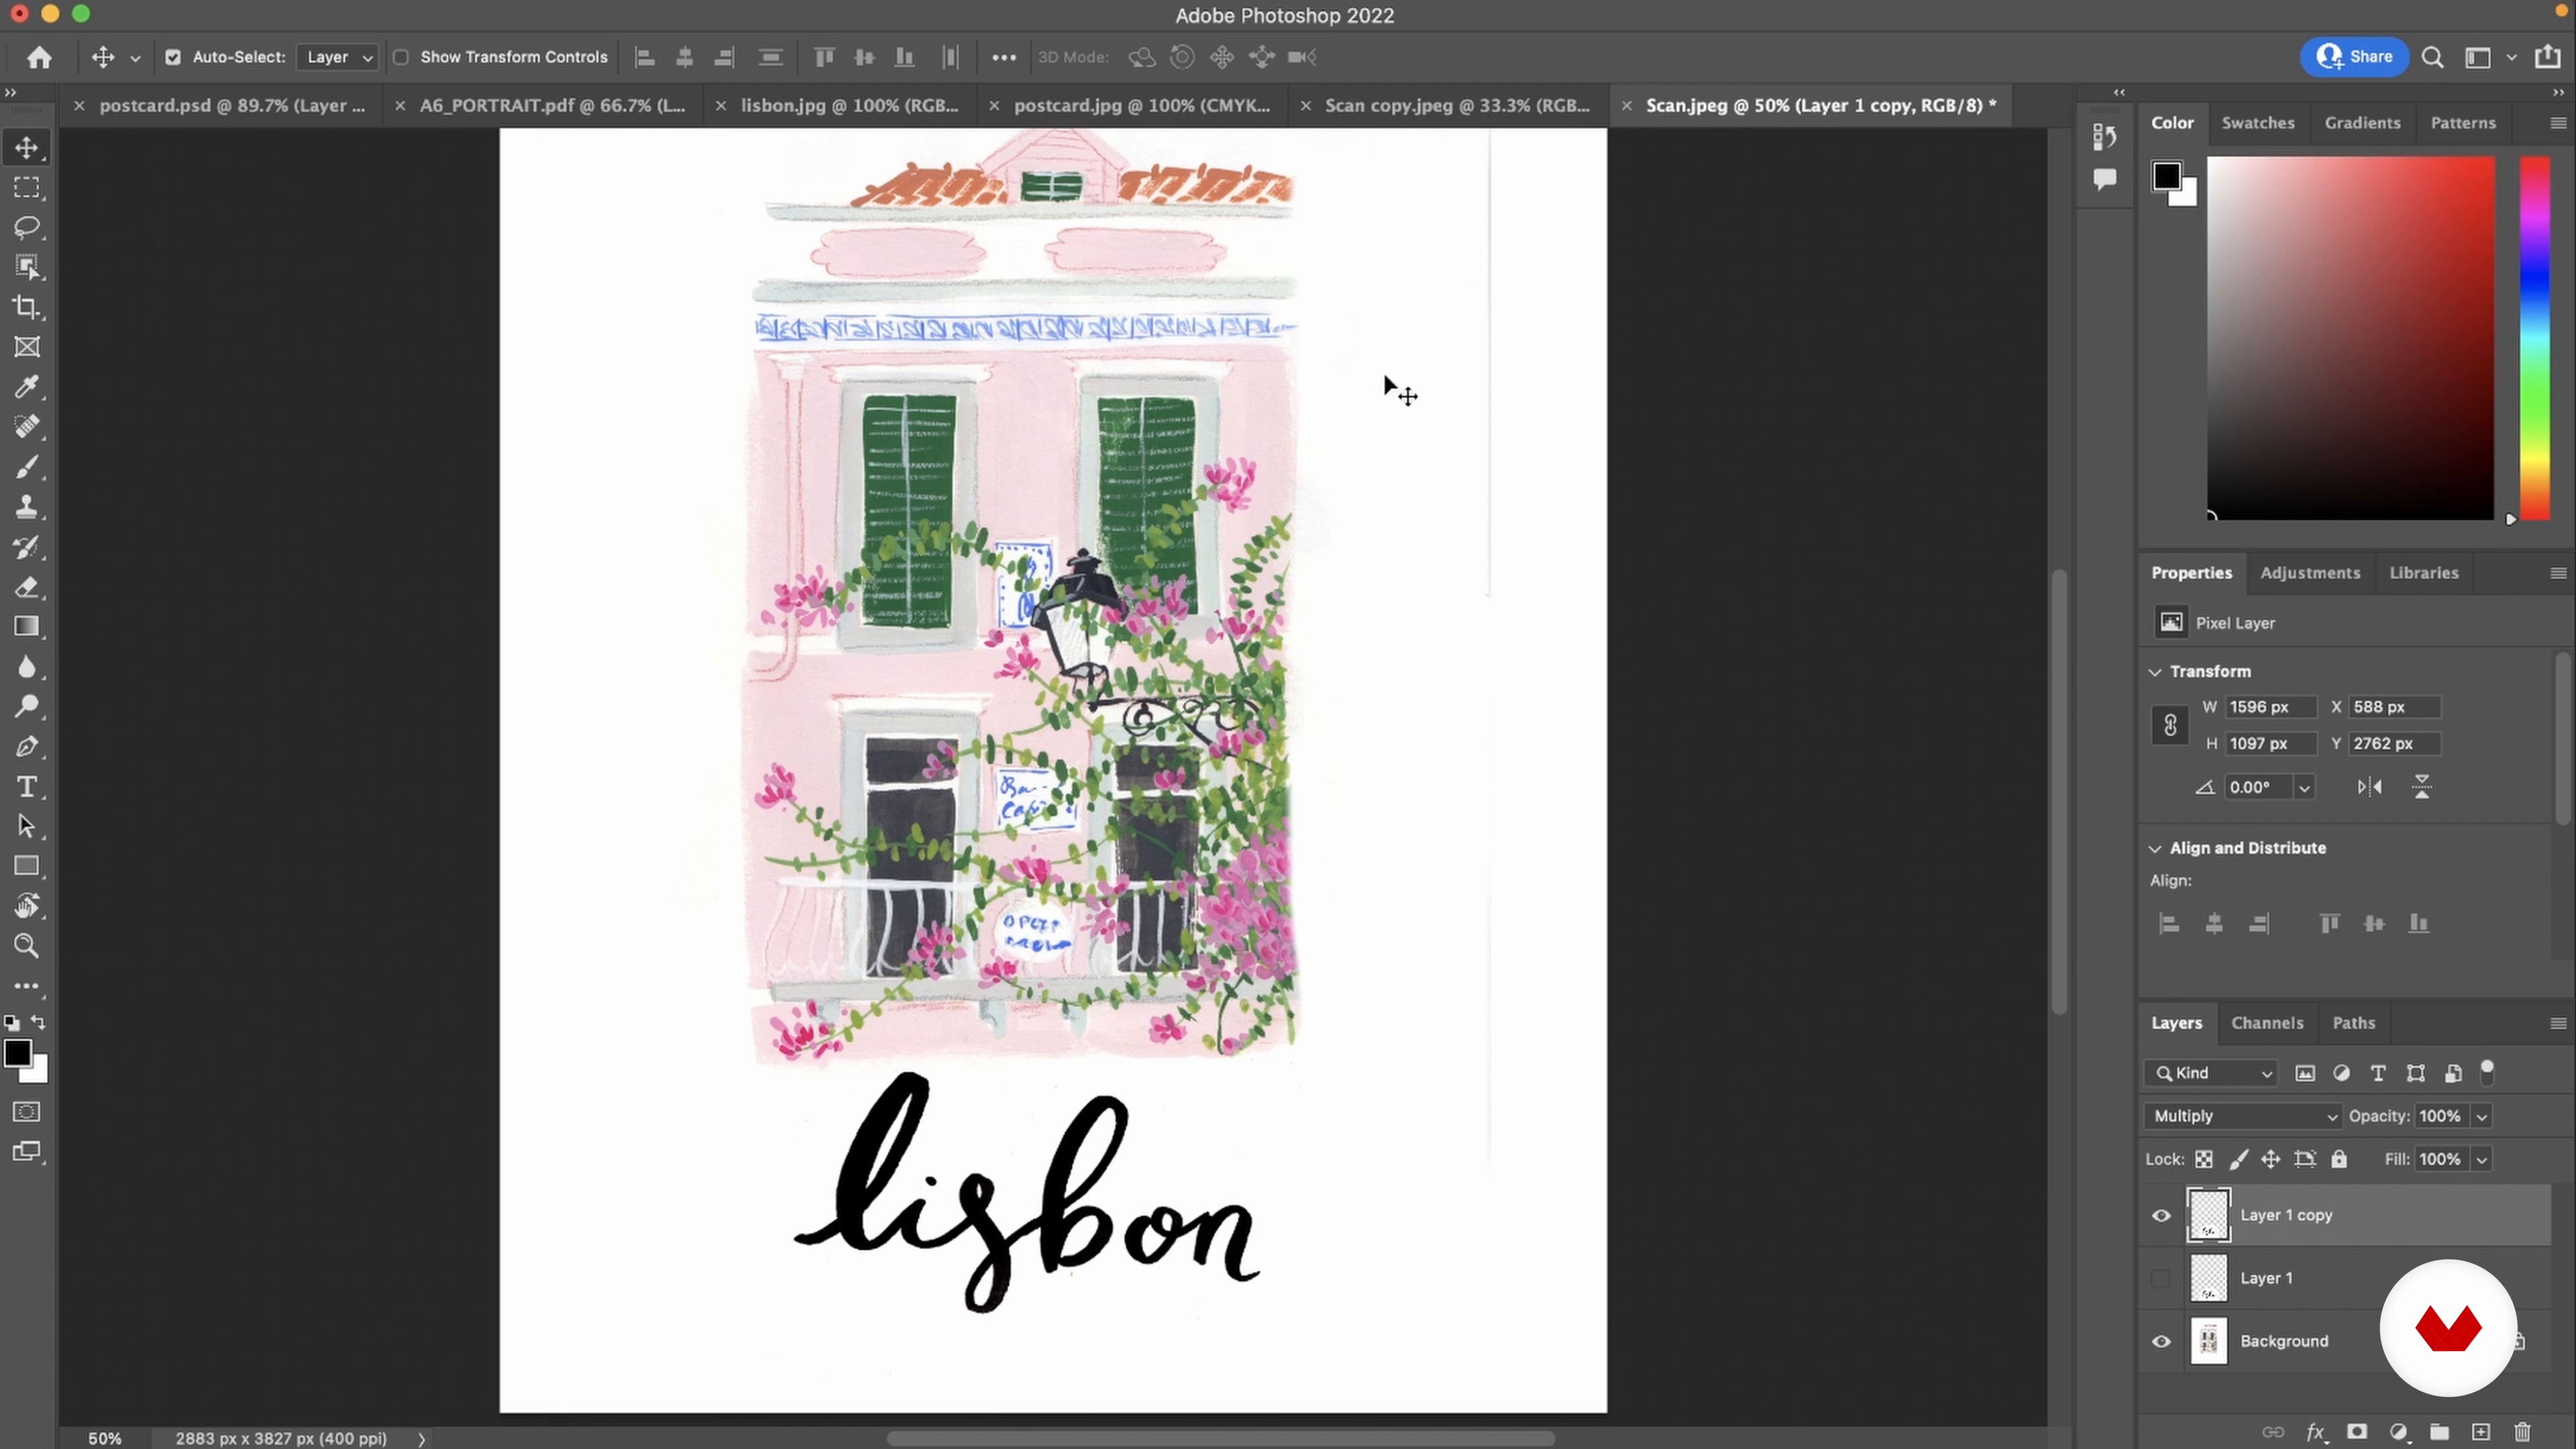Screen dimensions: 2576x1449
Task: Collapse the Align and Distribute section
Action: pos(2155,849)
